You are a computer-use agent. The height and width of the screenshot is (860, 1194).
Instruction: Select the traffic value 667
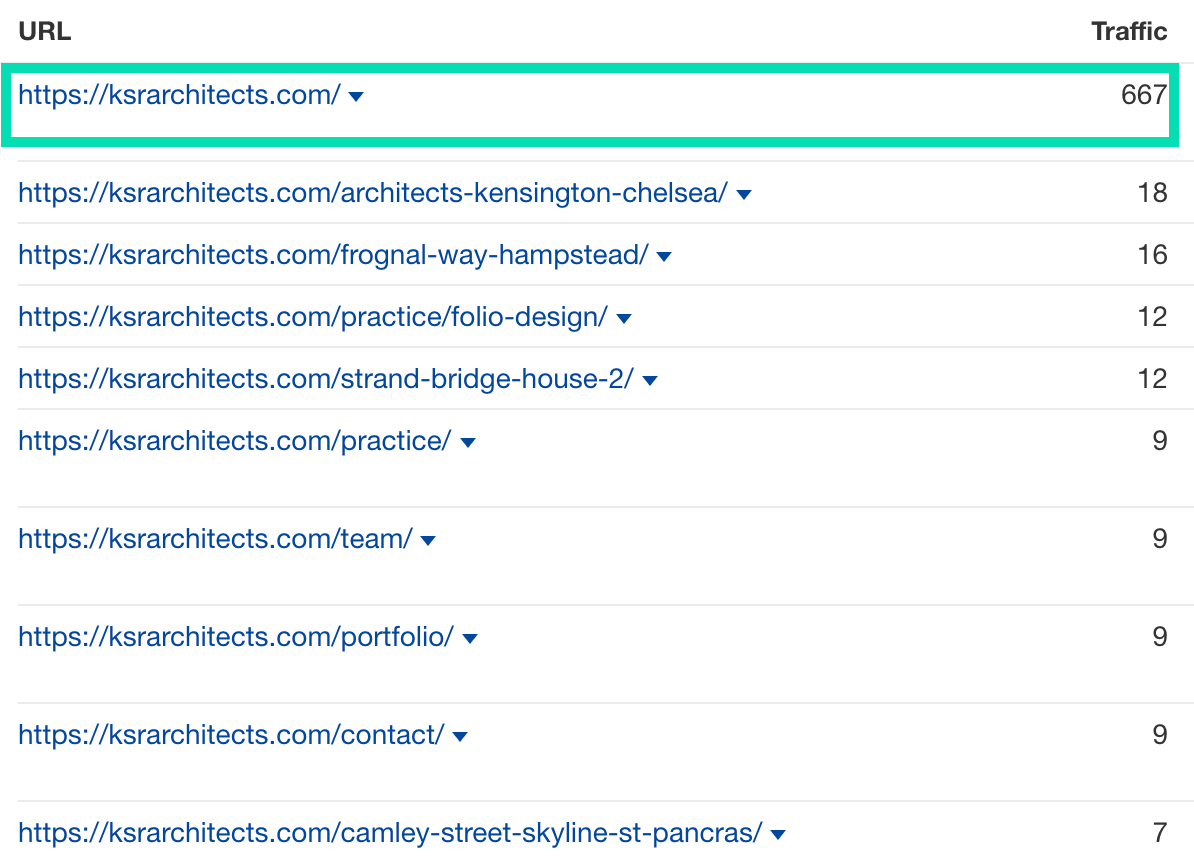1144,95
